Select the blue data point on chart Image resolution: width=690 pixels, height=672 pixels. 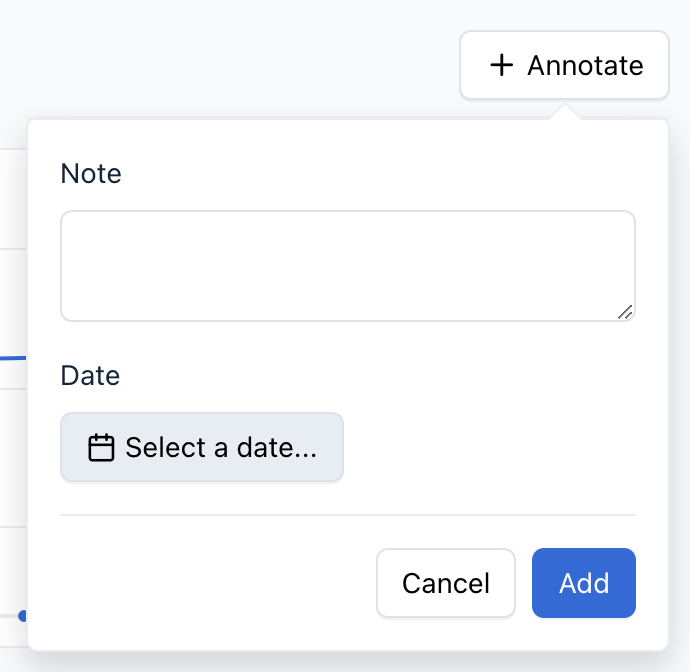(22, 615)
